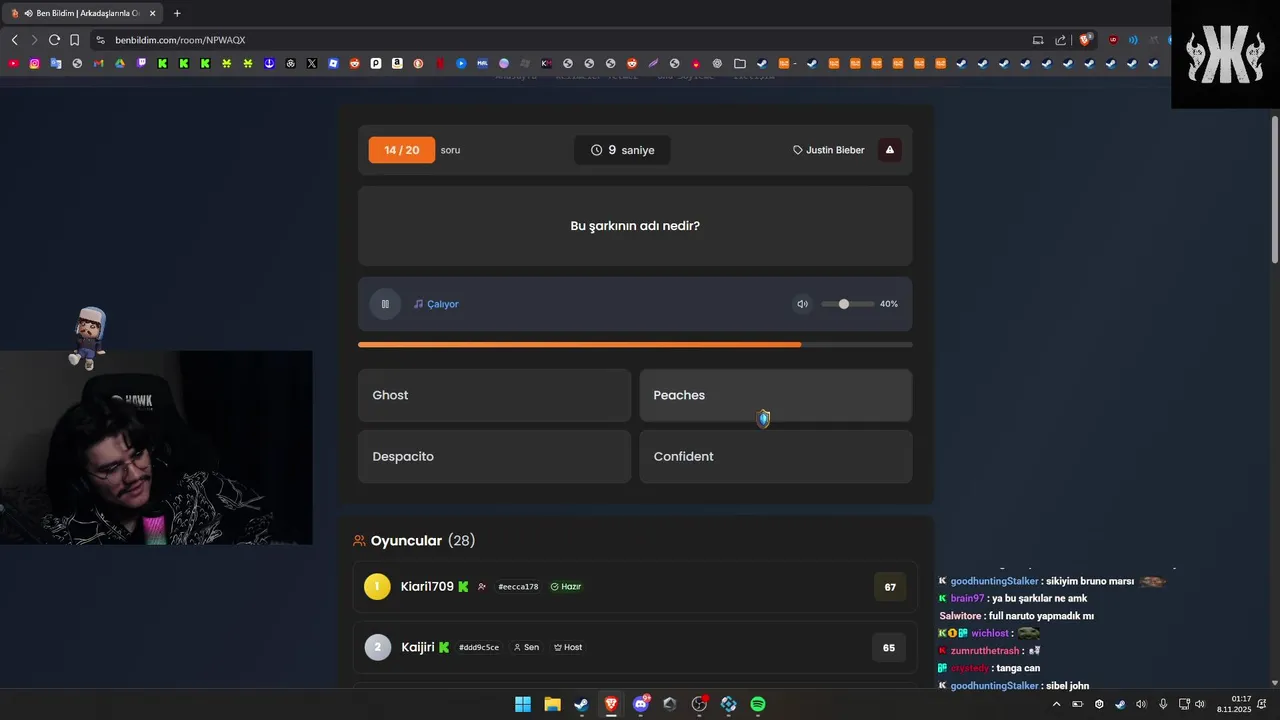Click the 14 / 20 question counter

point(401,150)
